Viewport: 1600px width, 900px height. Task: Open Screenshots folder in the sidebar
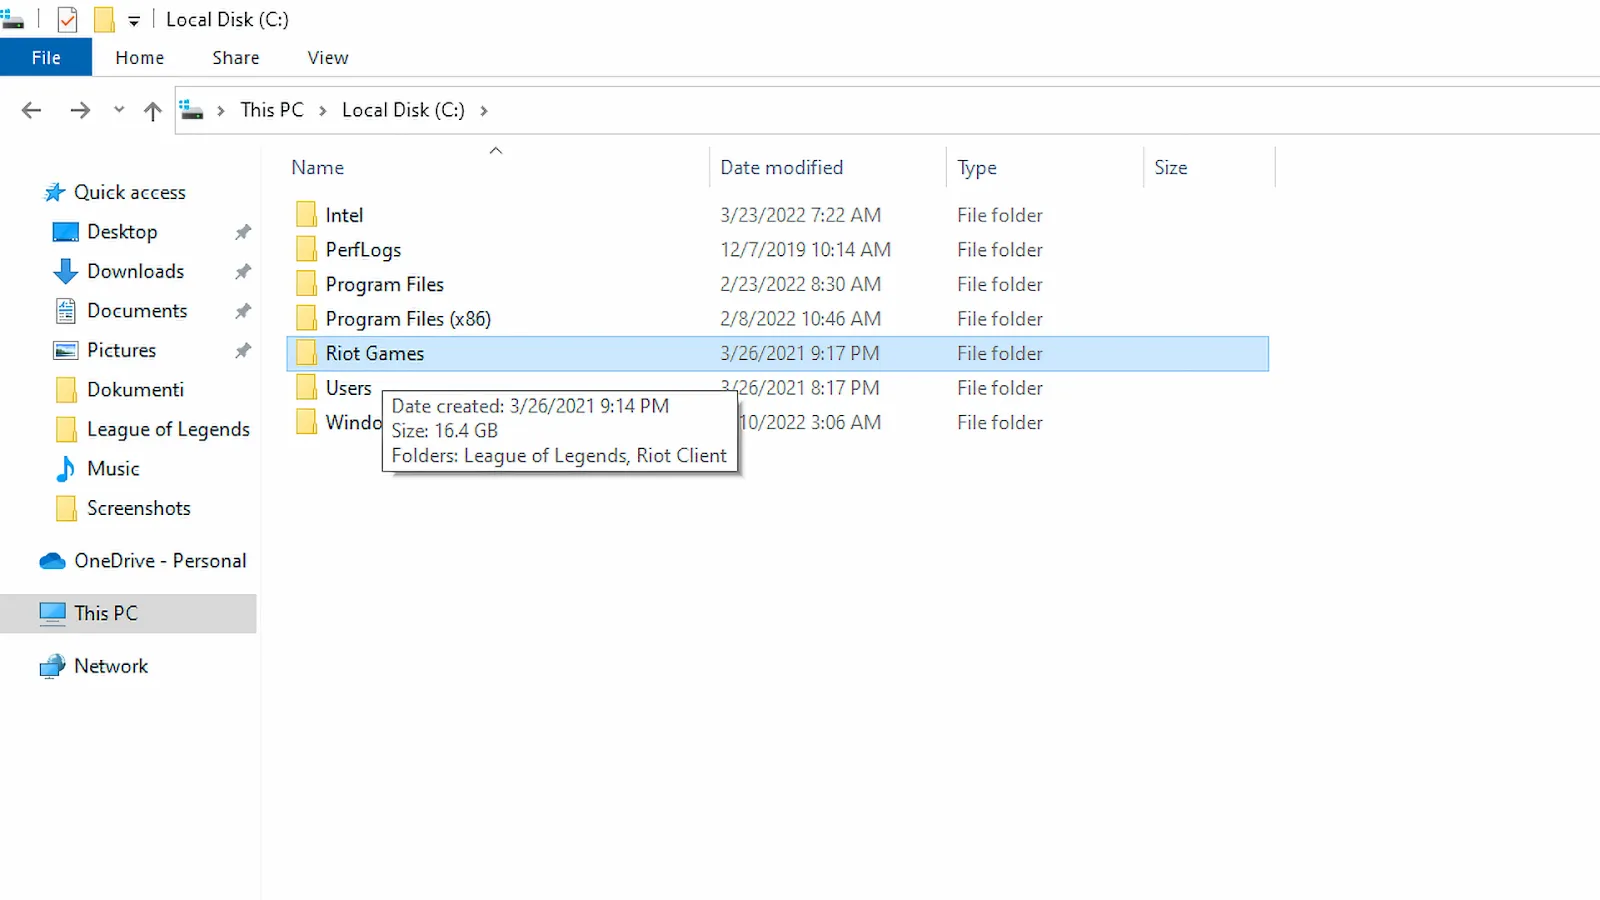(x=138, y=508)
